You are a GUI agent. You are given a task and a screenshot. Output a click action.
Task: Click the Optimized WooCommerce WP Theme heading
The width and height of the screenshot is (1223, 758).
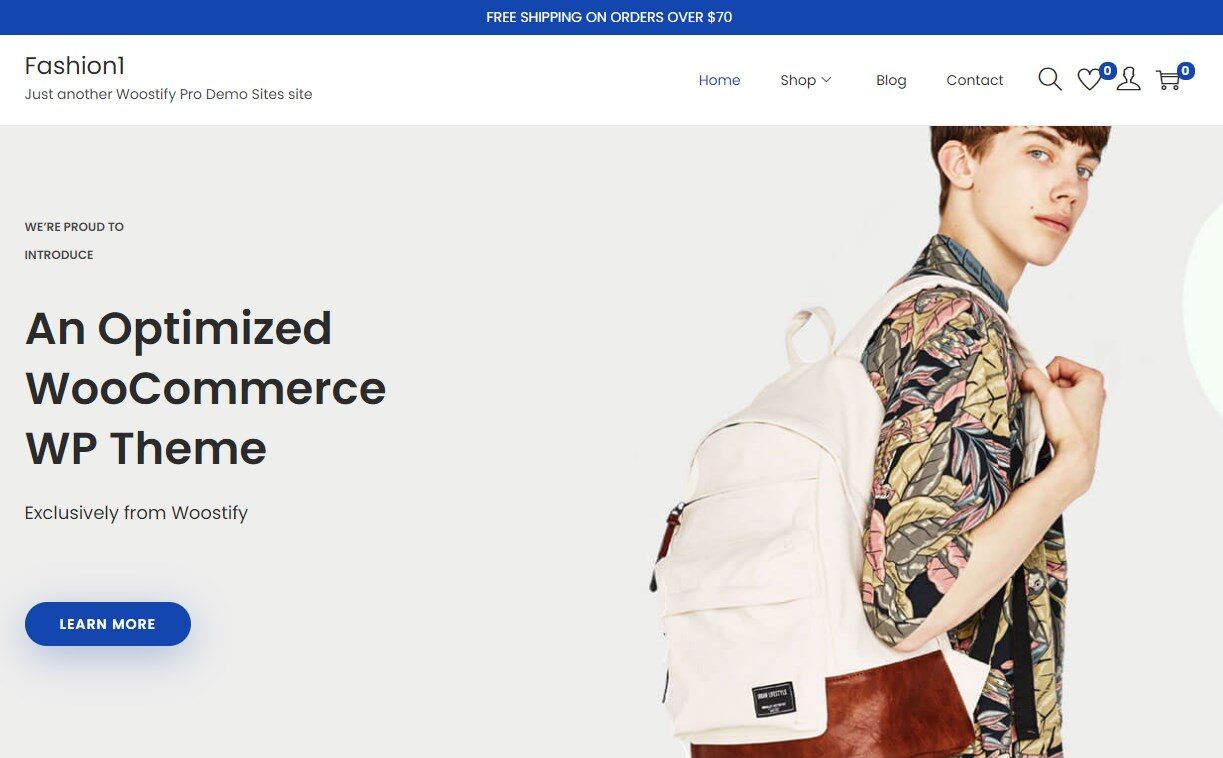pyautogui.click(x=205, y=388)
